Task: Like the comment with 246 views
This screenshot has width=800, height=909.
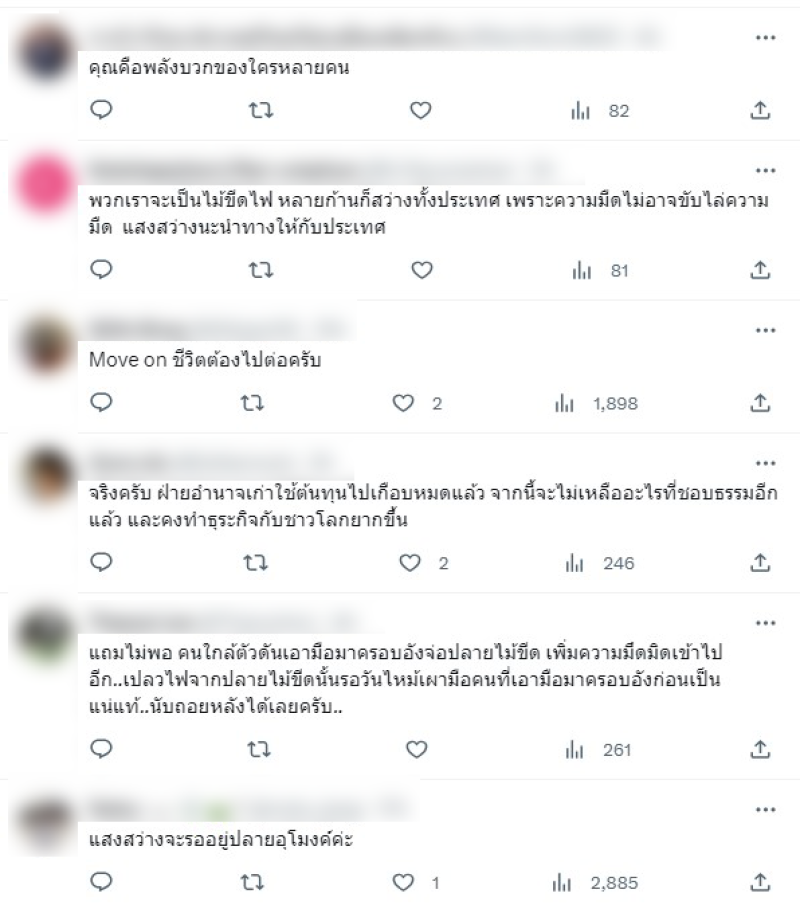Action: click(x=410, y=562)
